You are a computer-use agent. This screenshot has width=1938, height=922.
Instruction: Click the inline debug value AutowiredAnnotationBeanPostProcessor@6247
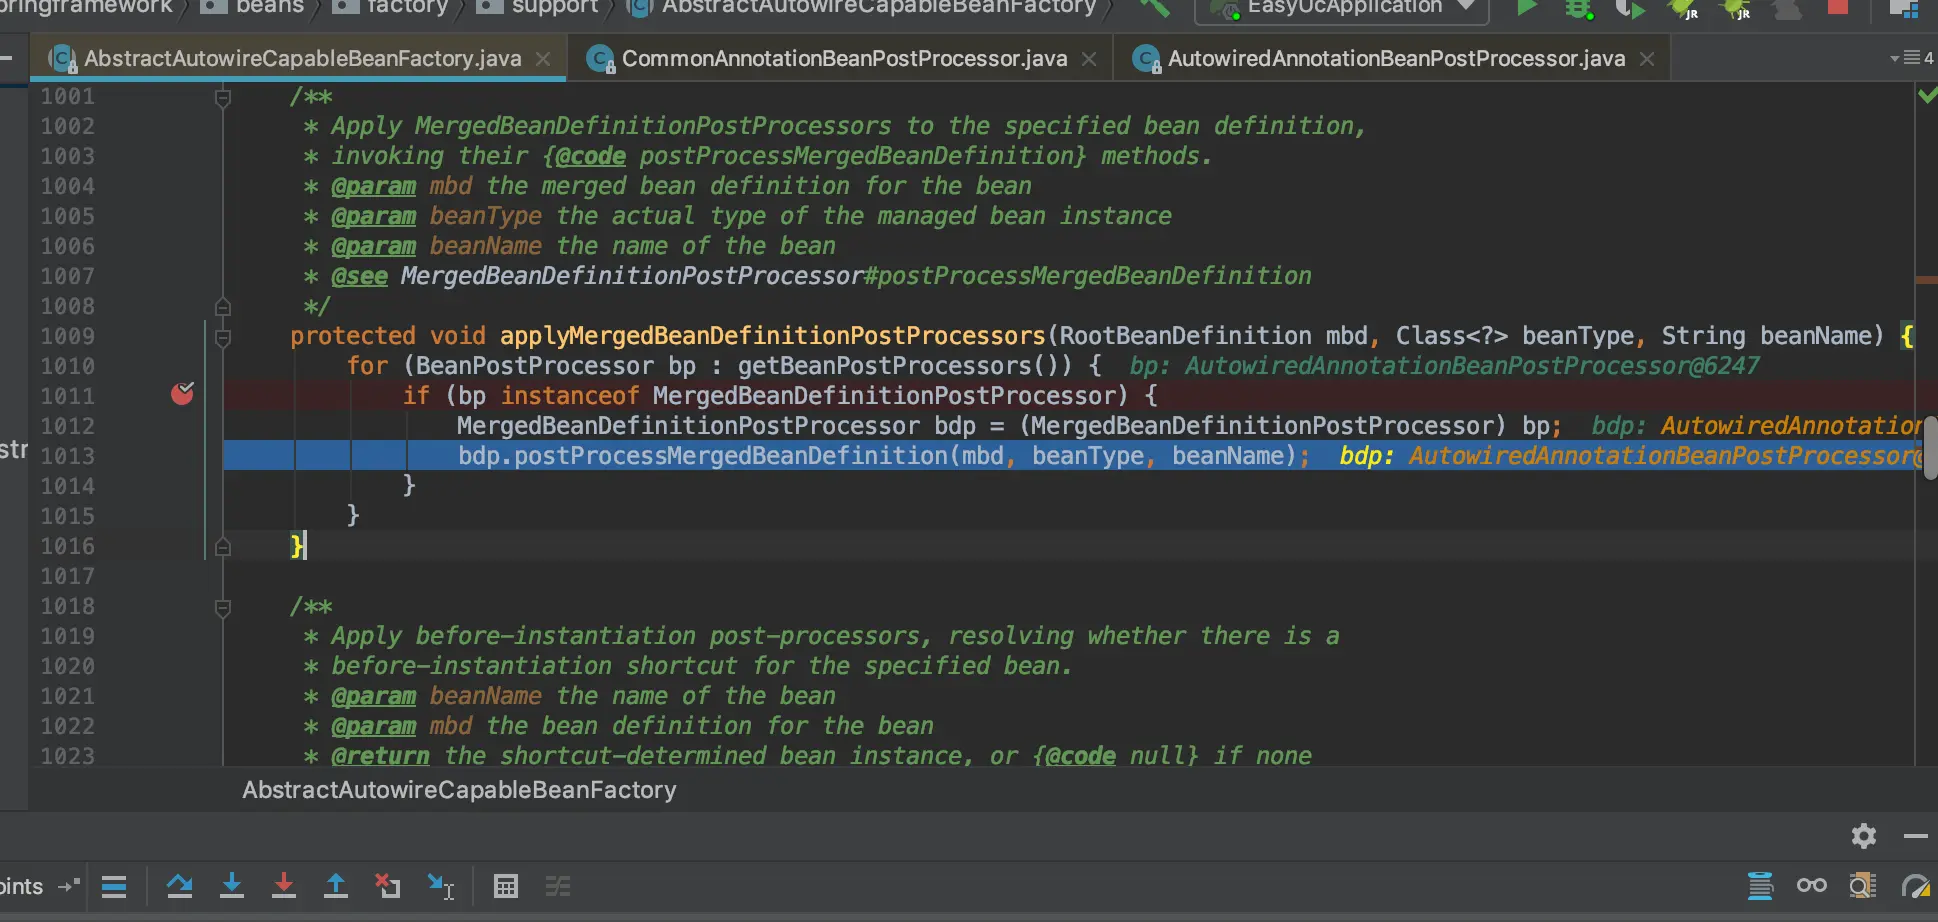point(1472,366)
